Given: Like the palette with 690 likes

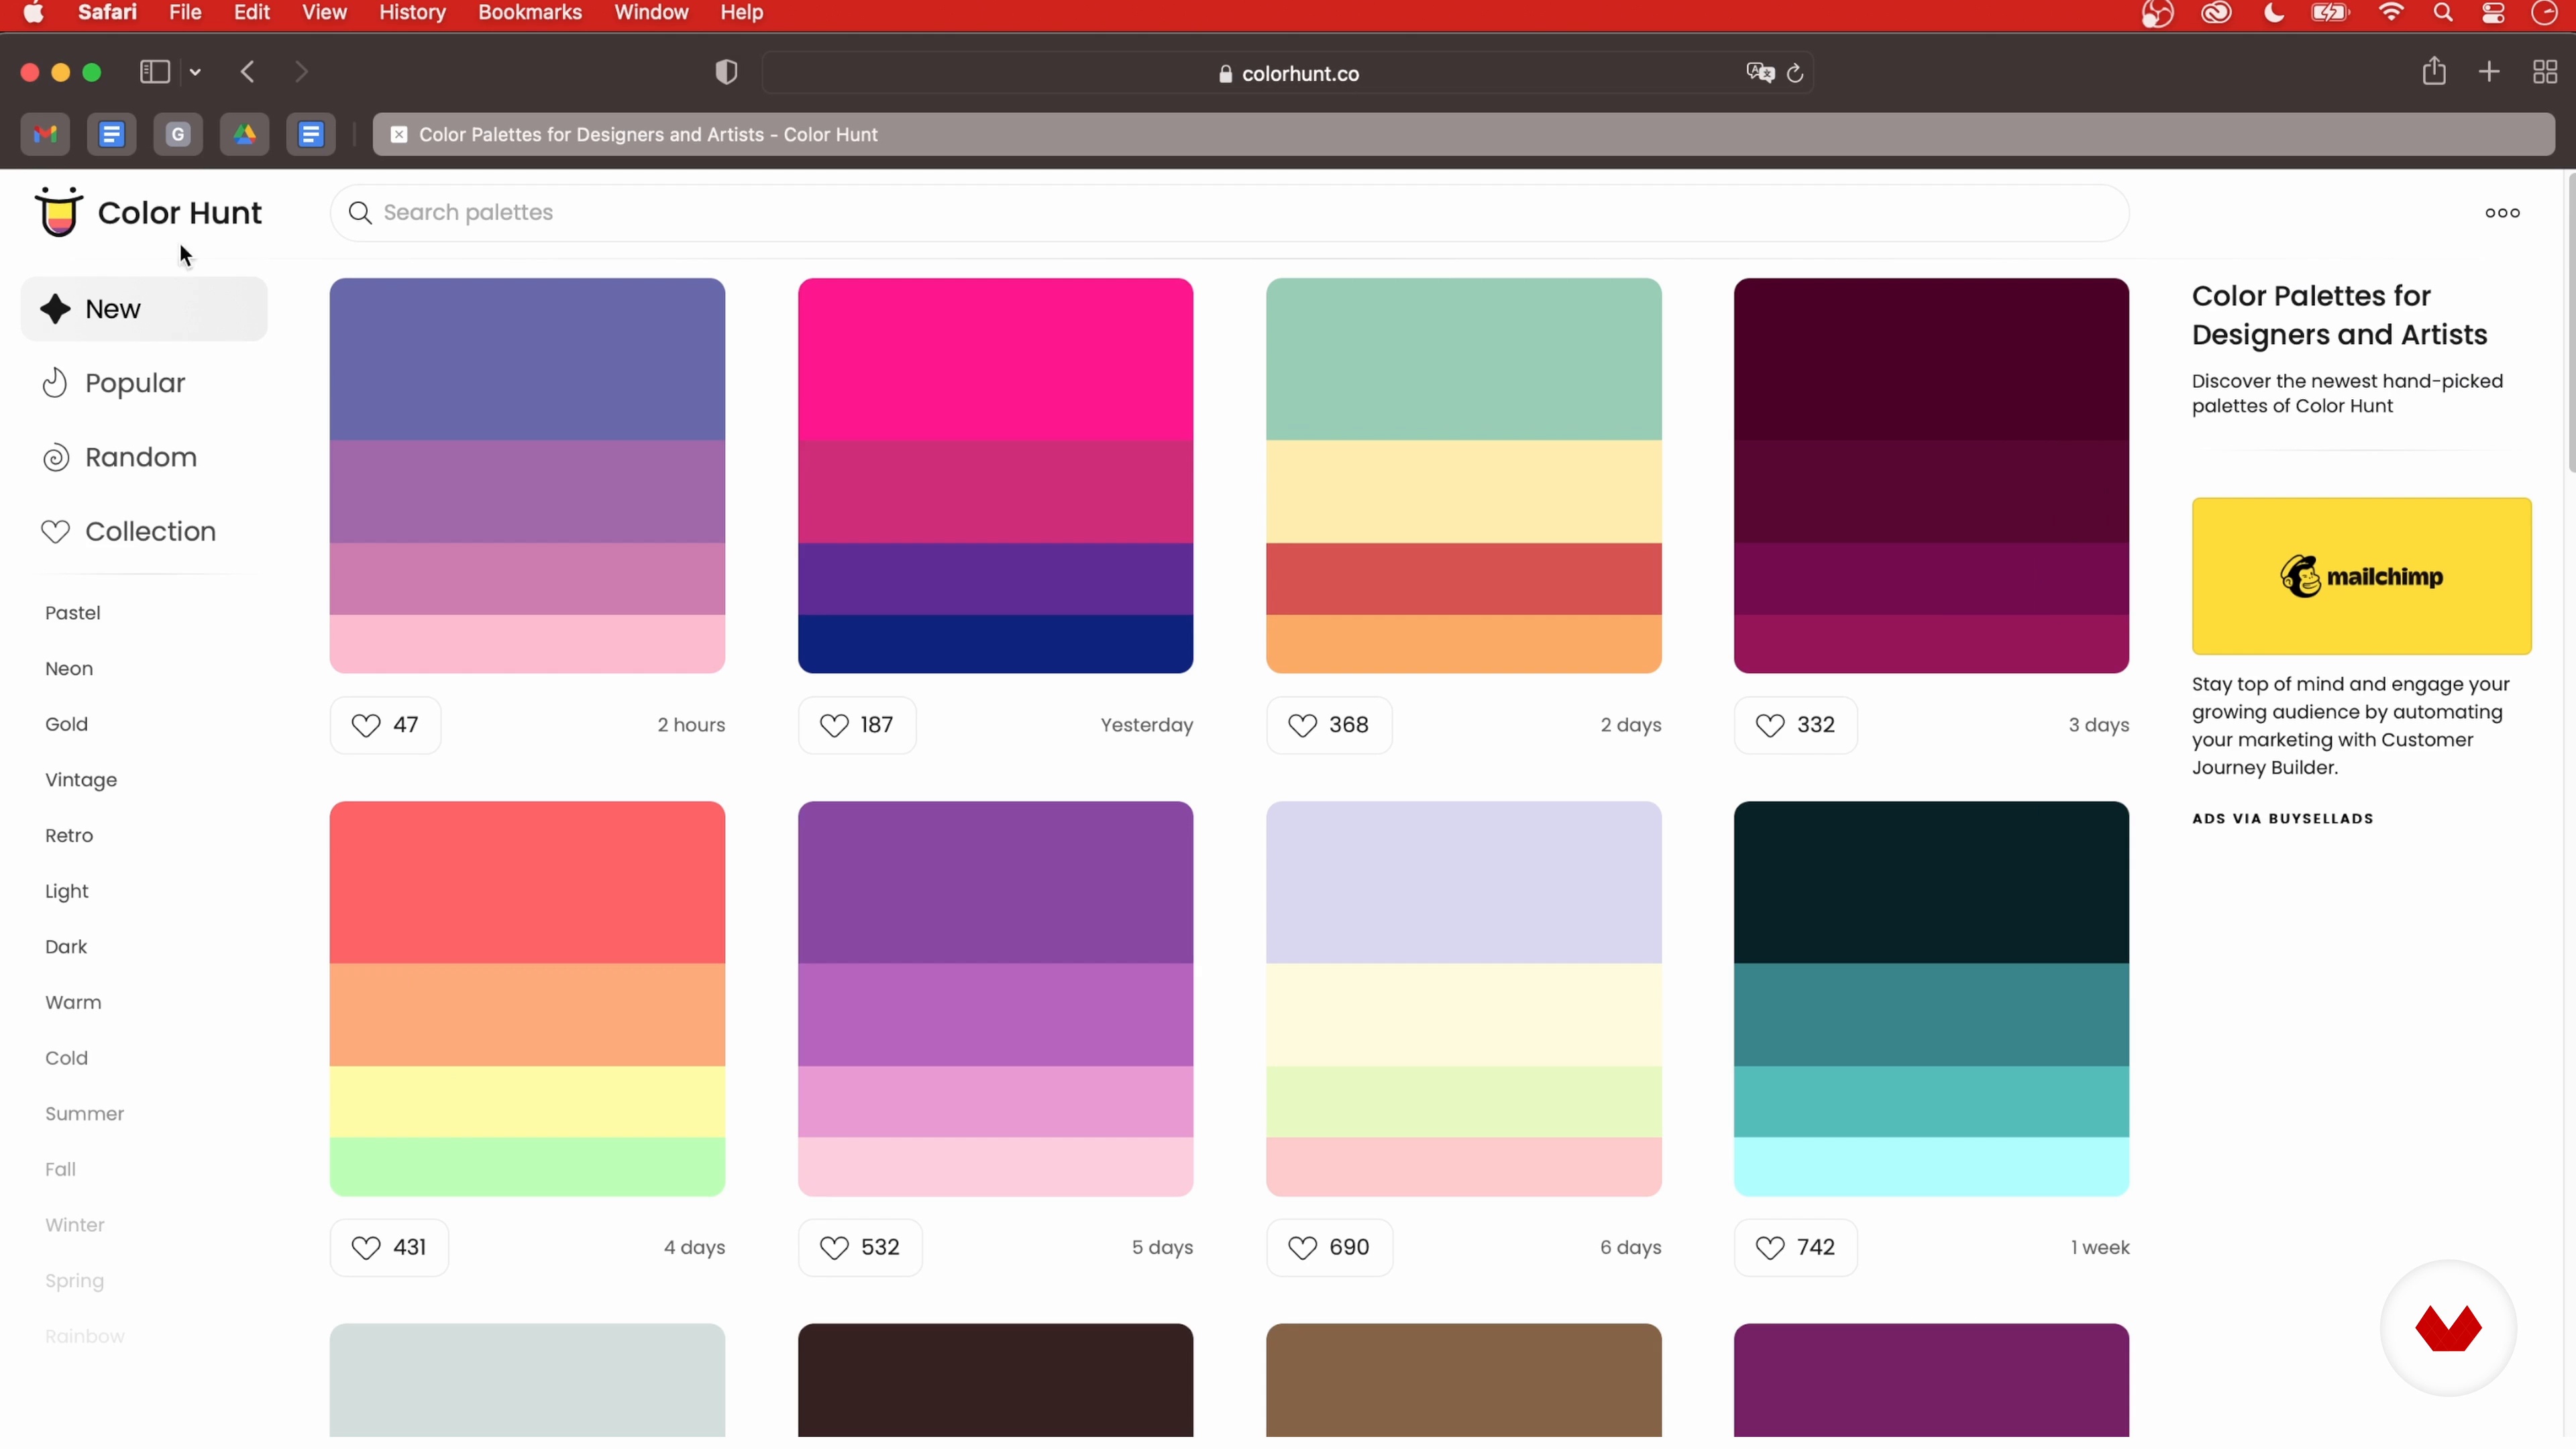Looking at the screenshot, I should 1329,1247.
